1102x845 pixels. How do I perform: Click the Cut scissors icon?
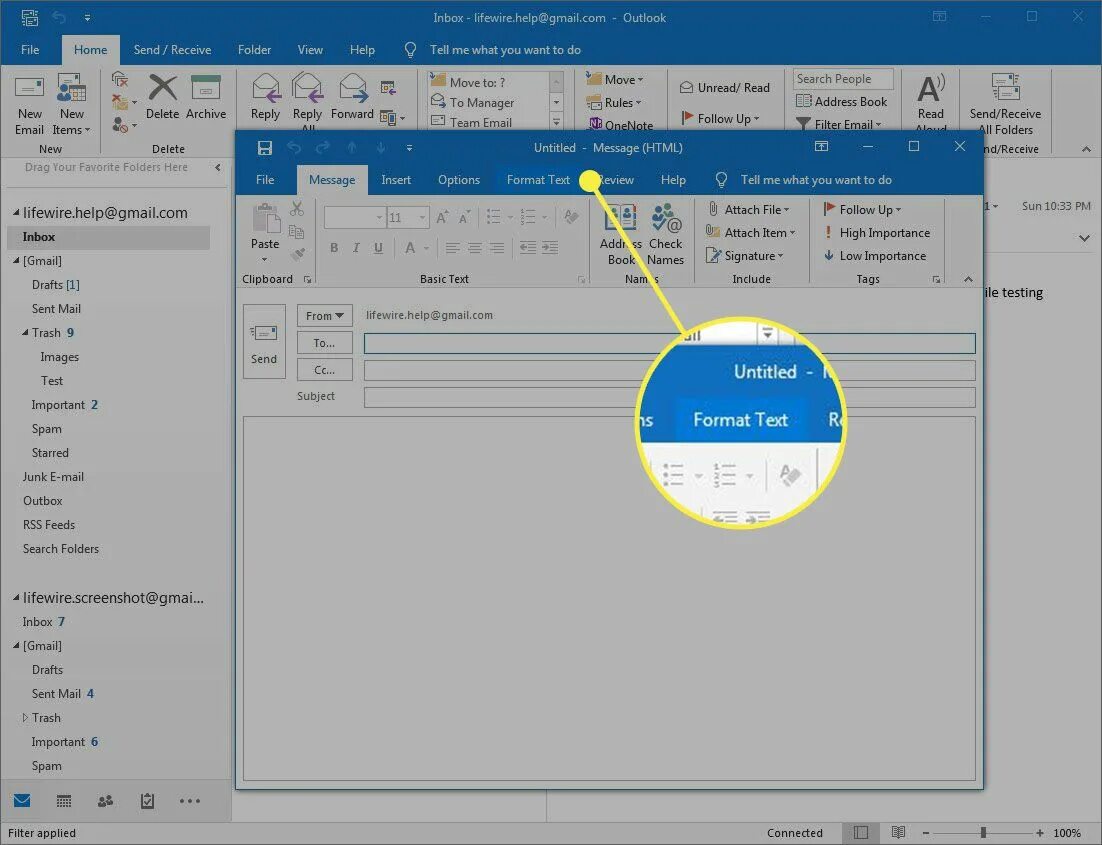click(297, 209)
